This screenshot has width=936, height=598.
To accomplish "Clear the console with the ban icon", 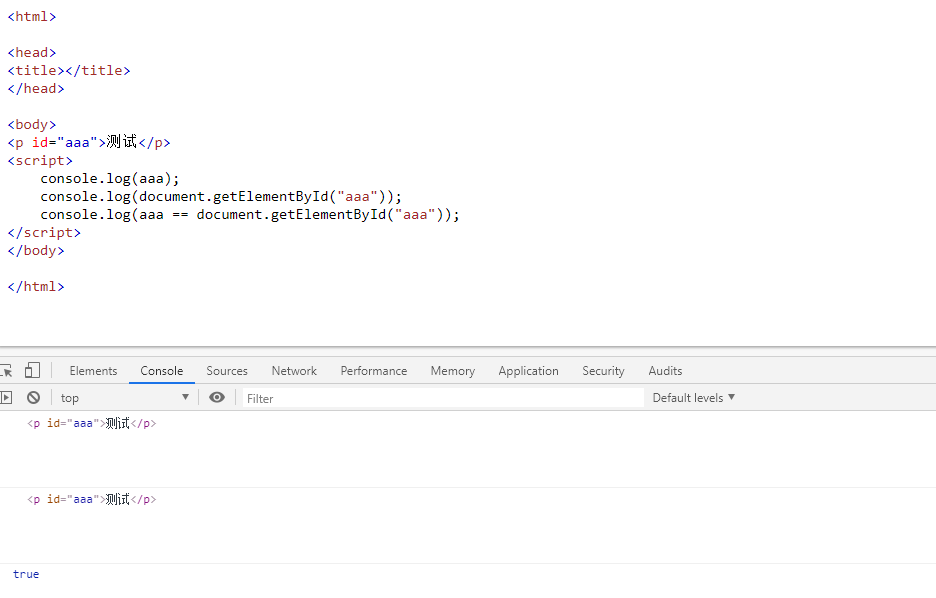I will click(x=33, y=397).
